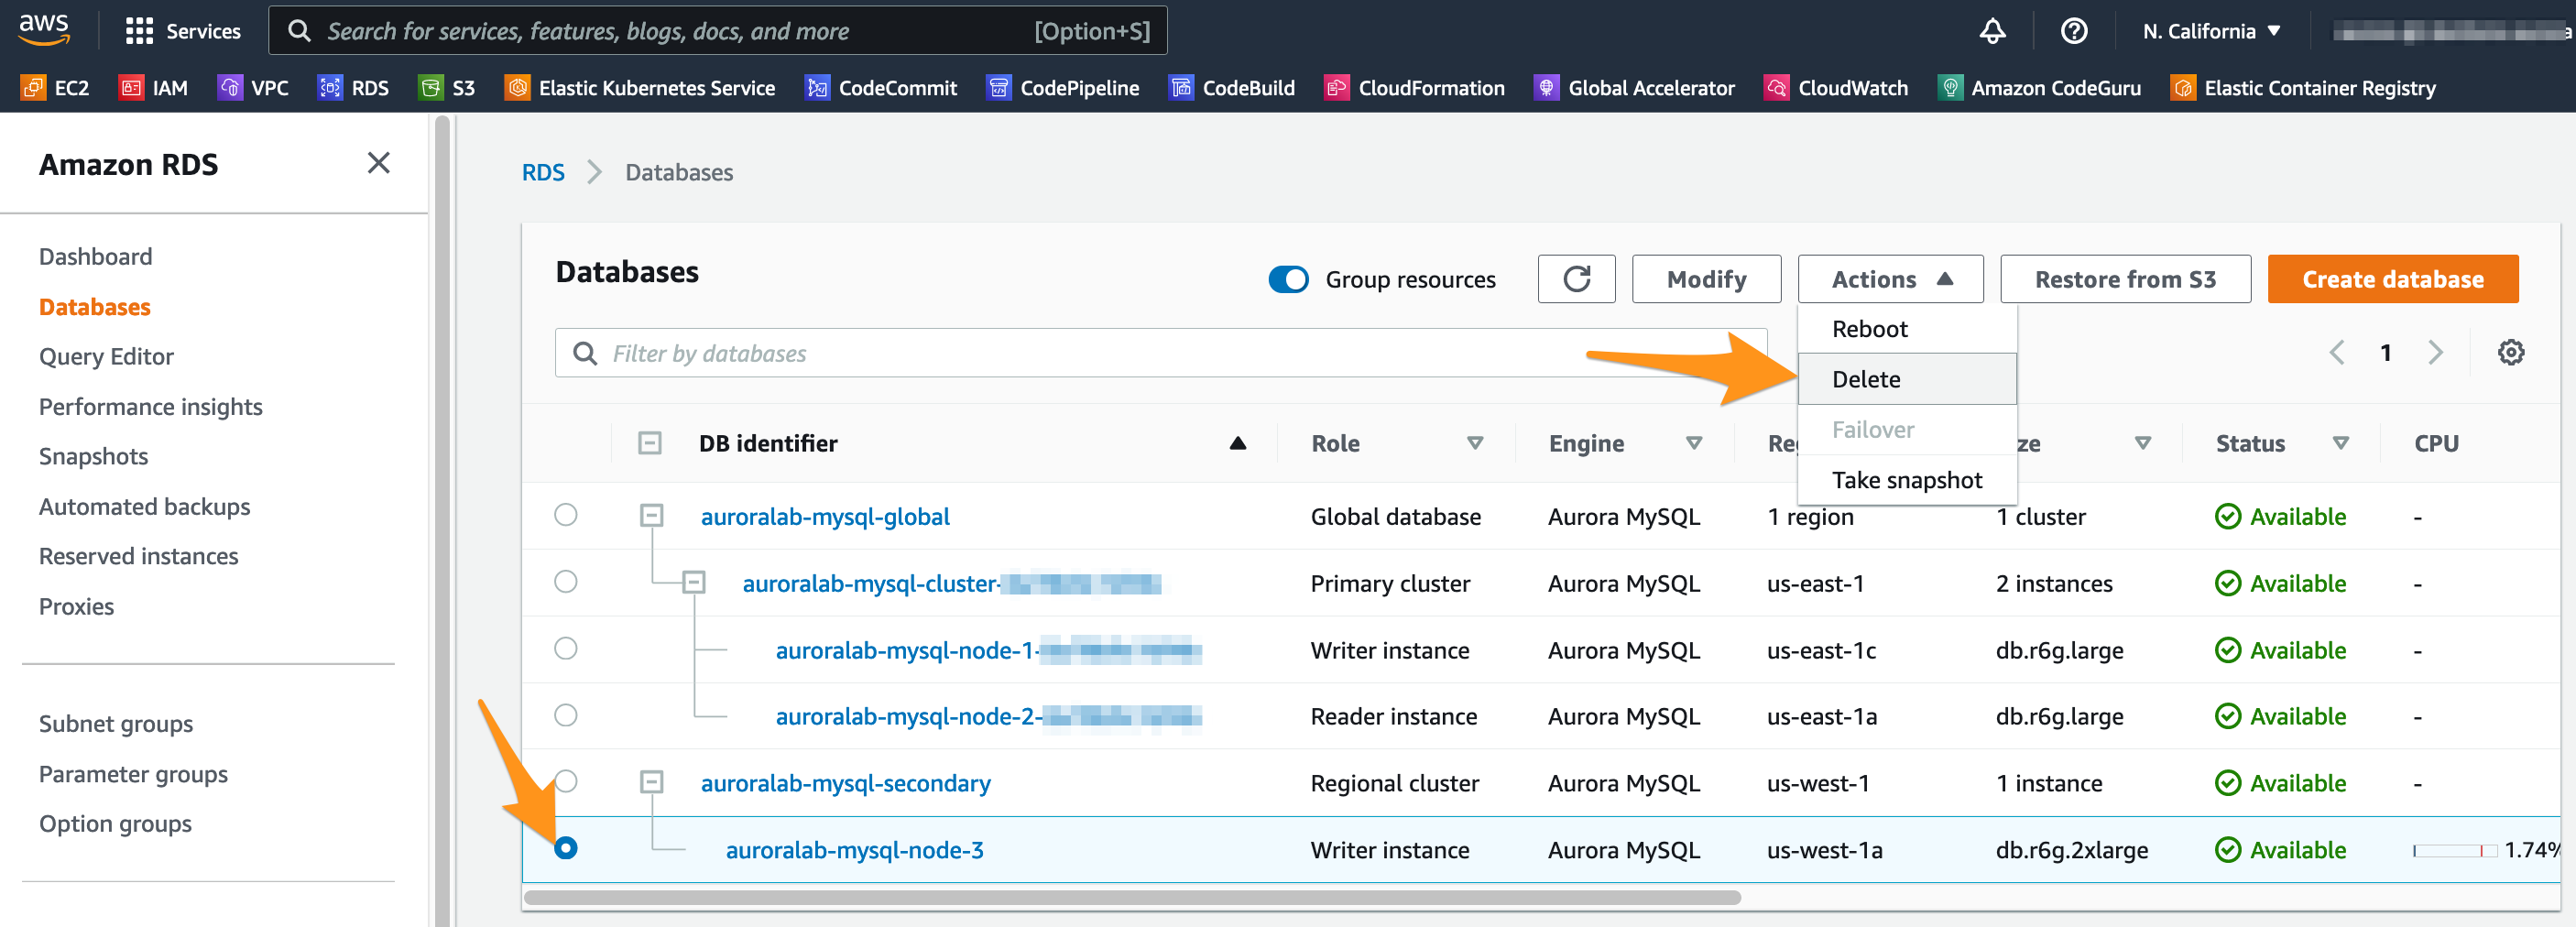Collapse auroralab-mysql-secondary tree group
This screenshot has height=927, width=2576.
pyautogui.click(x=652, y=782)
